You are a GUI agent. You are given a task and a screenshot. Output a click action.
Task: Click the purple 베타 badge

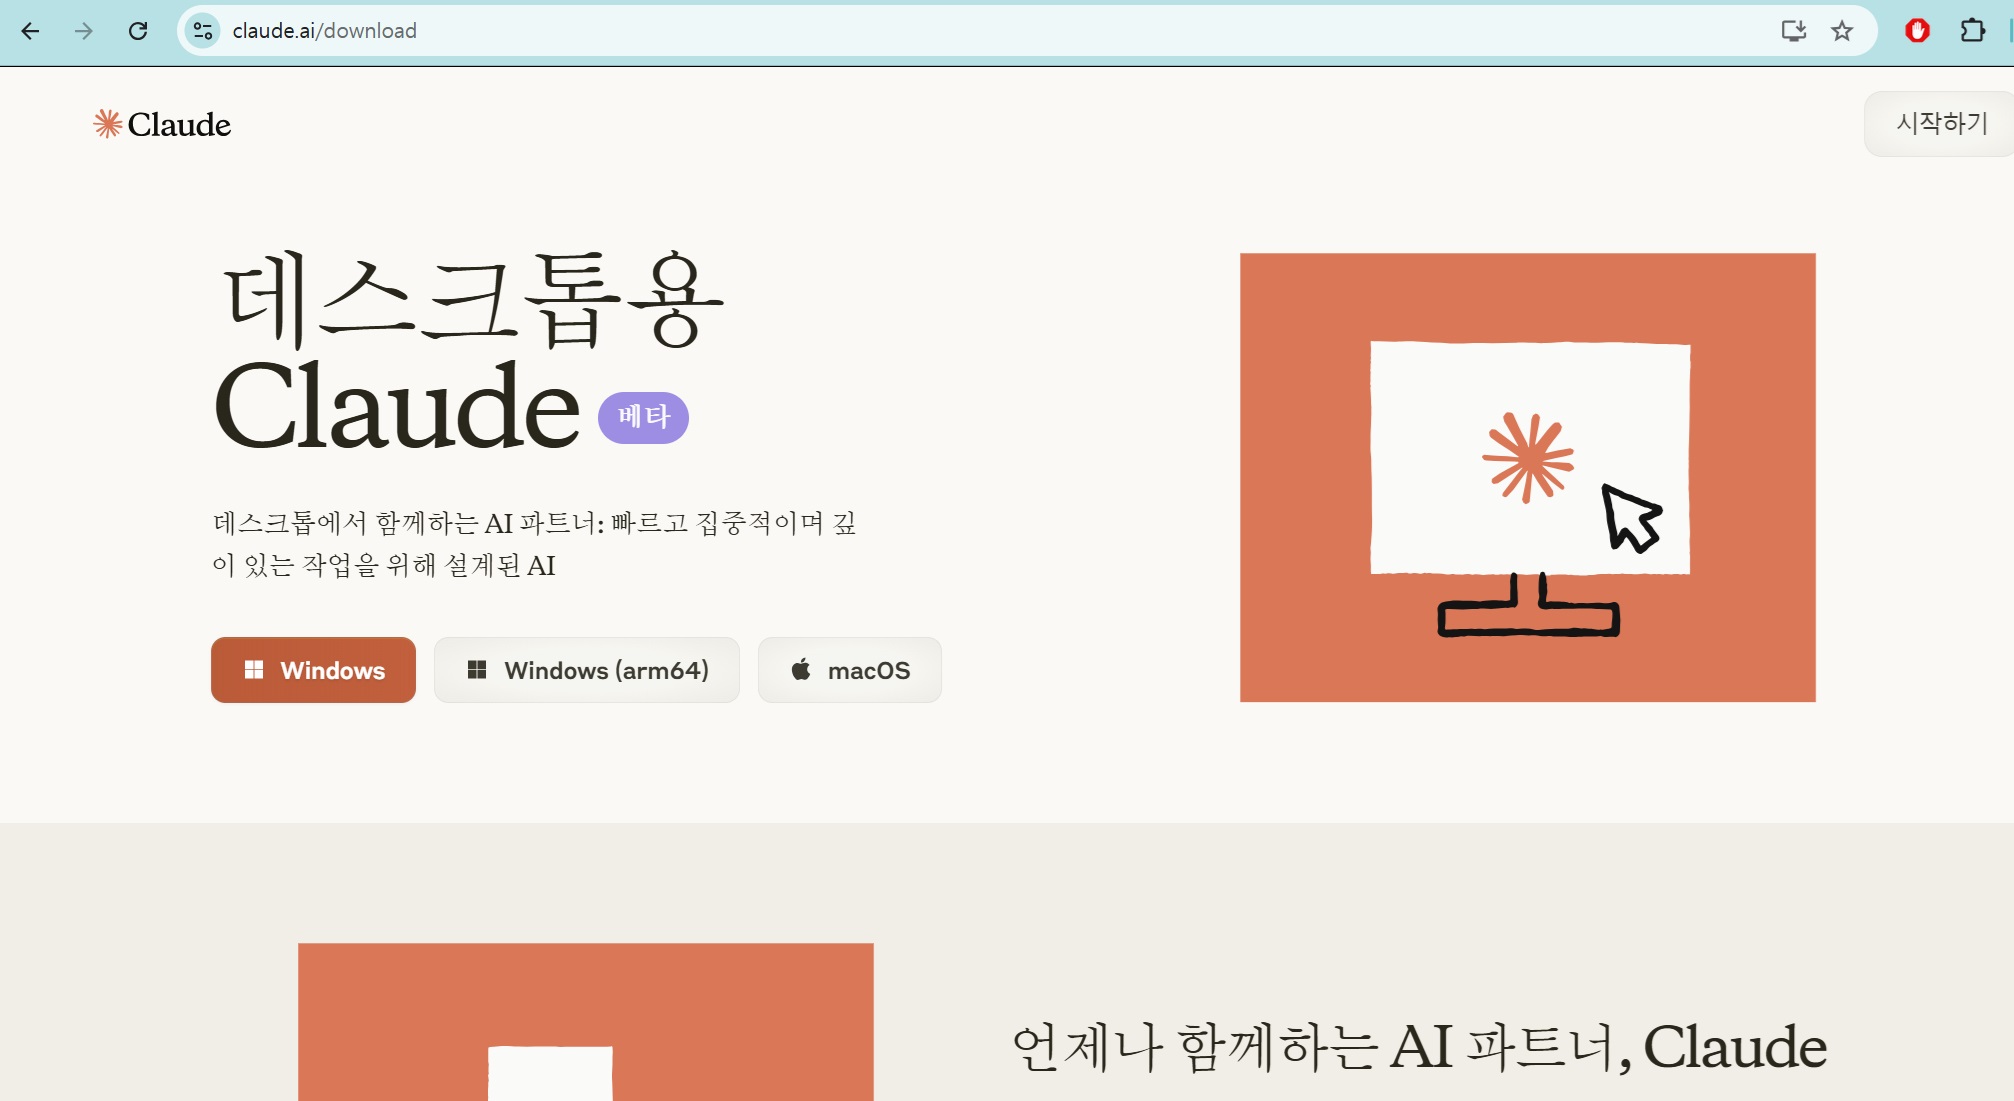tap(643, 417)
